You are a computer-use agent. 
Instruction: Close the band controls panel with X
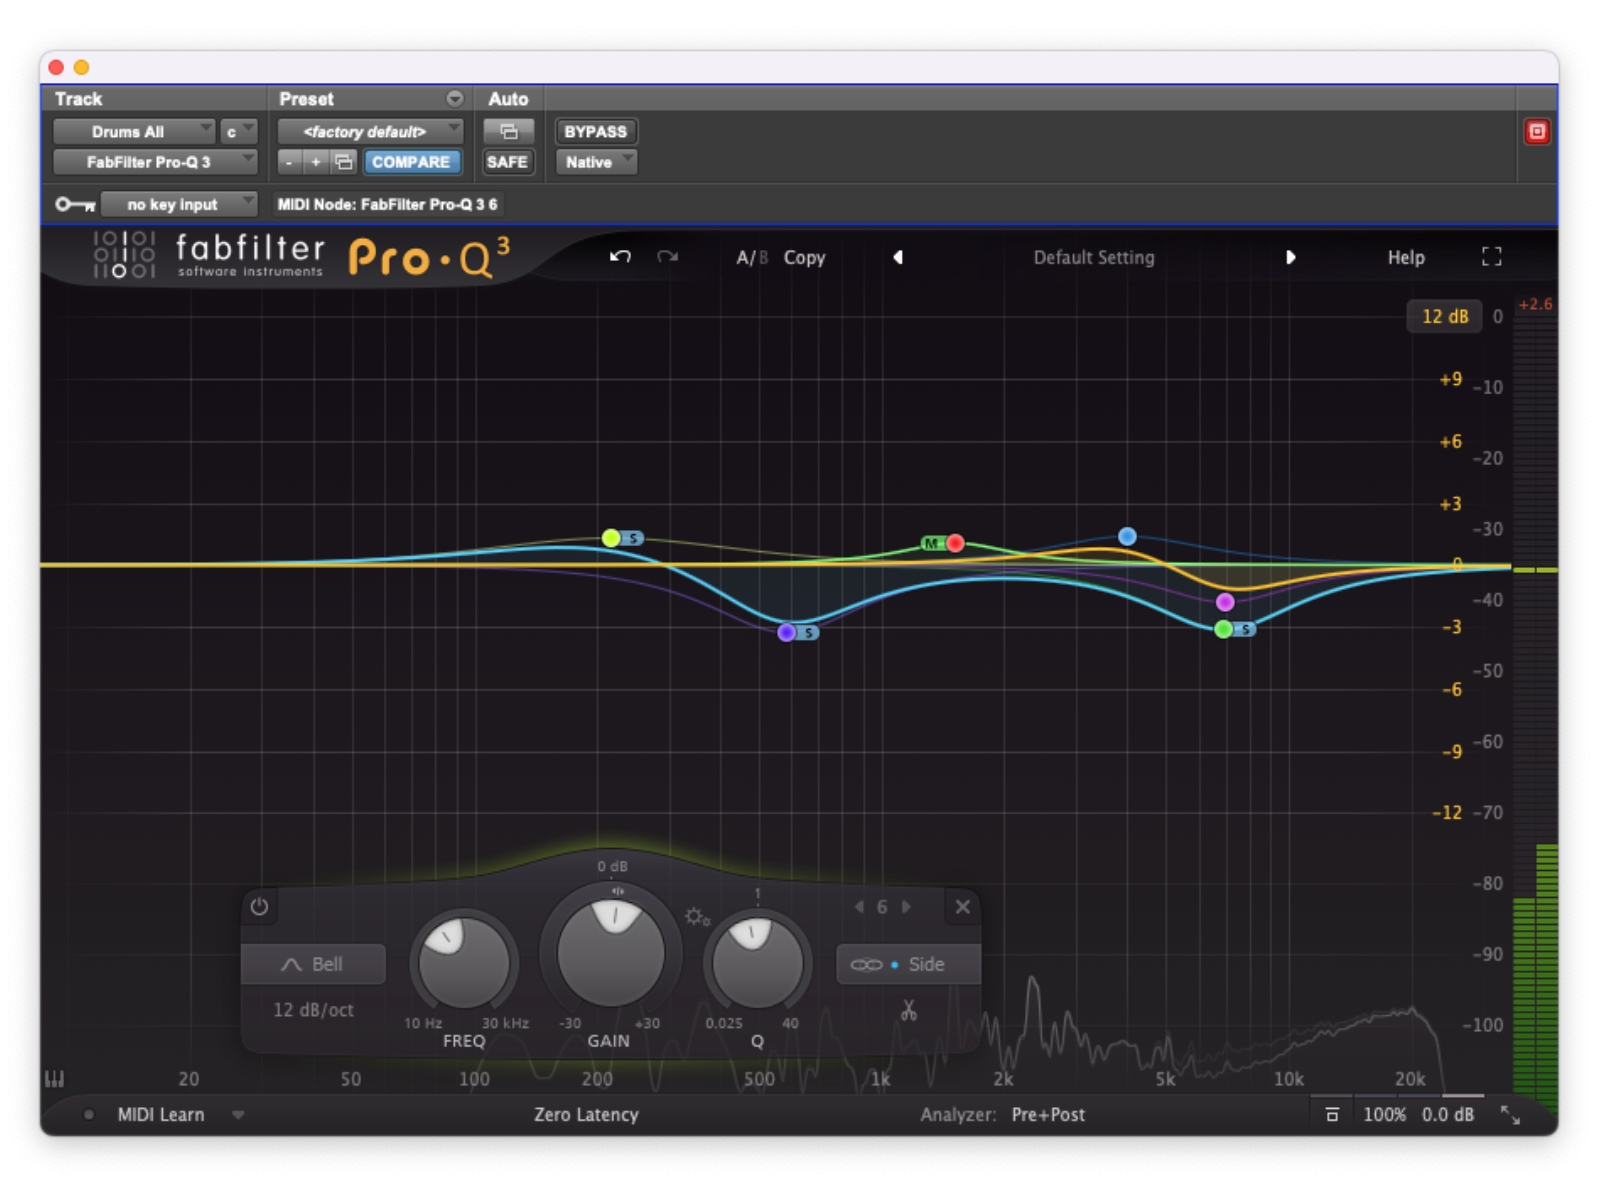click(x=962, y=907)
